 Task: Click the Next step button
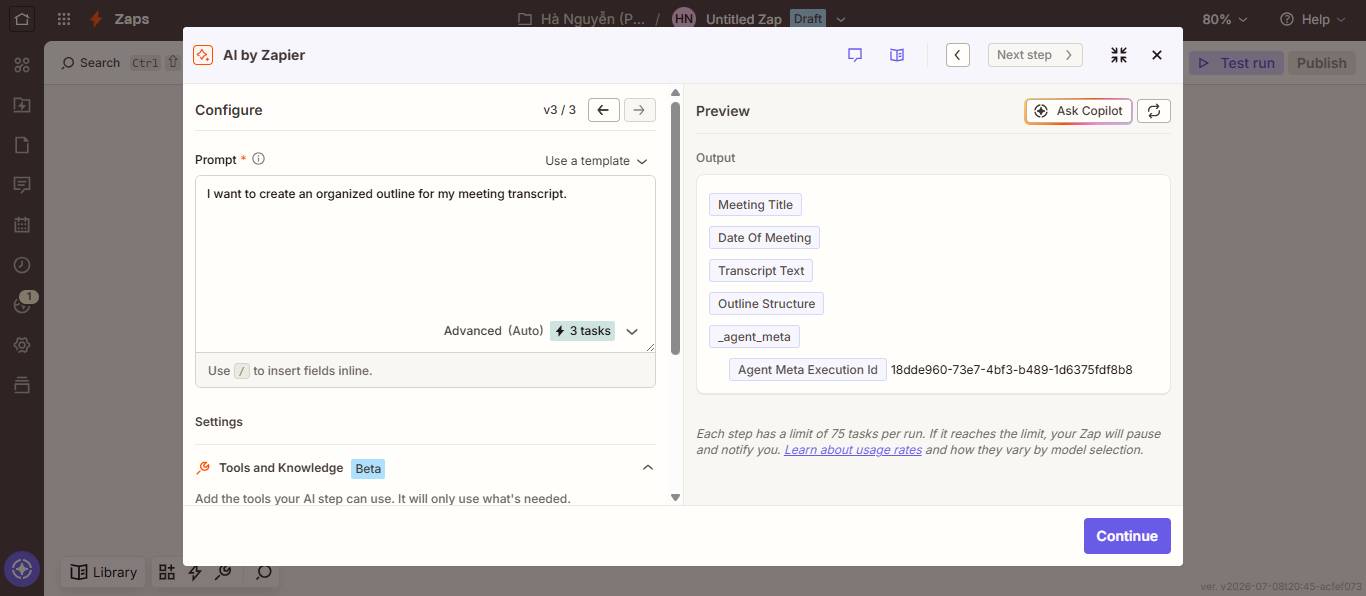(1035, 55)
